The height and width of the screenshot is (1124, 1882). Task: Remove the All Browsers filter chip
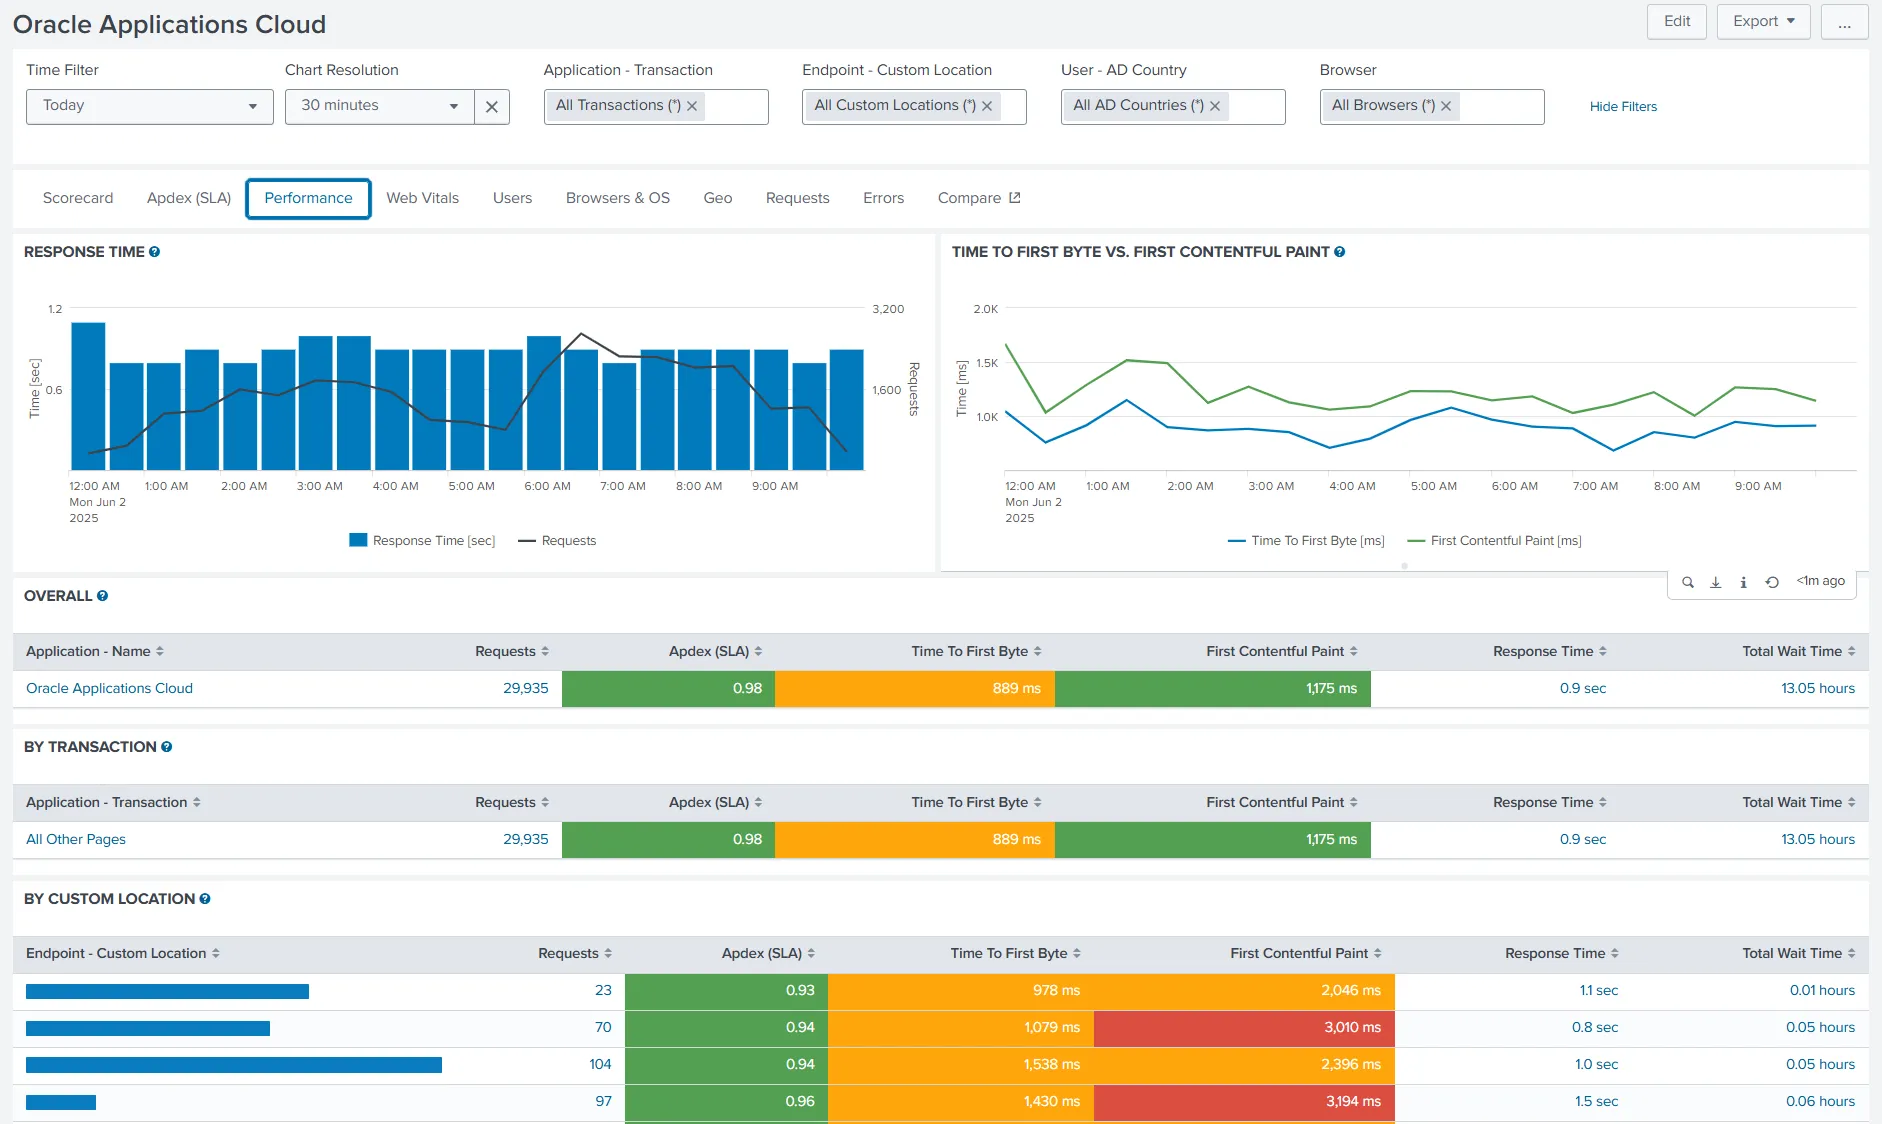pyautogui.click(x=1446, y=106)
